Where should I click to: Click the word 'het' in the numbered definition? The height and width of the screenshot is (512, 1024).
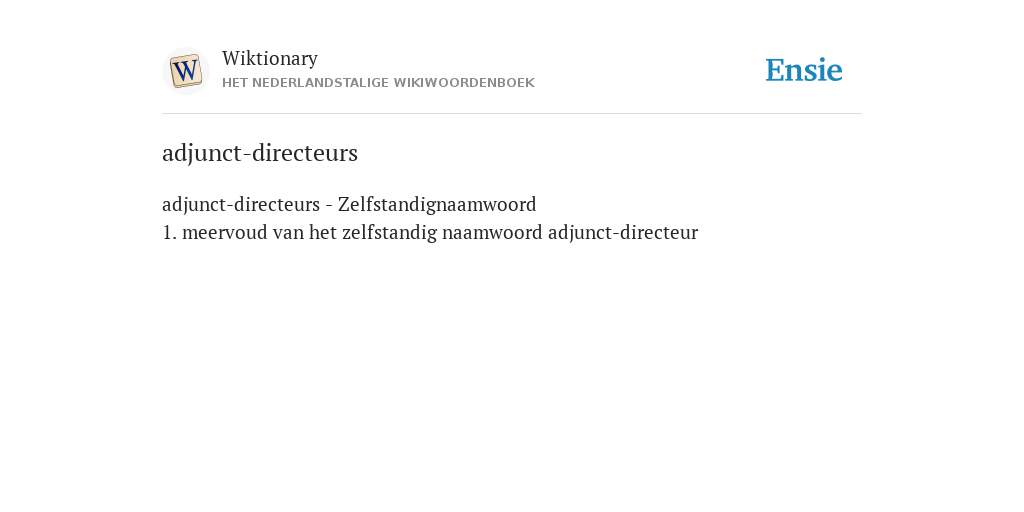[323, 232]
